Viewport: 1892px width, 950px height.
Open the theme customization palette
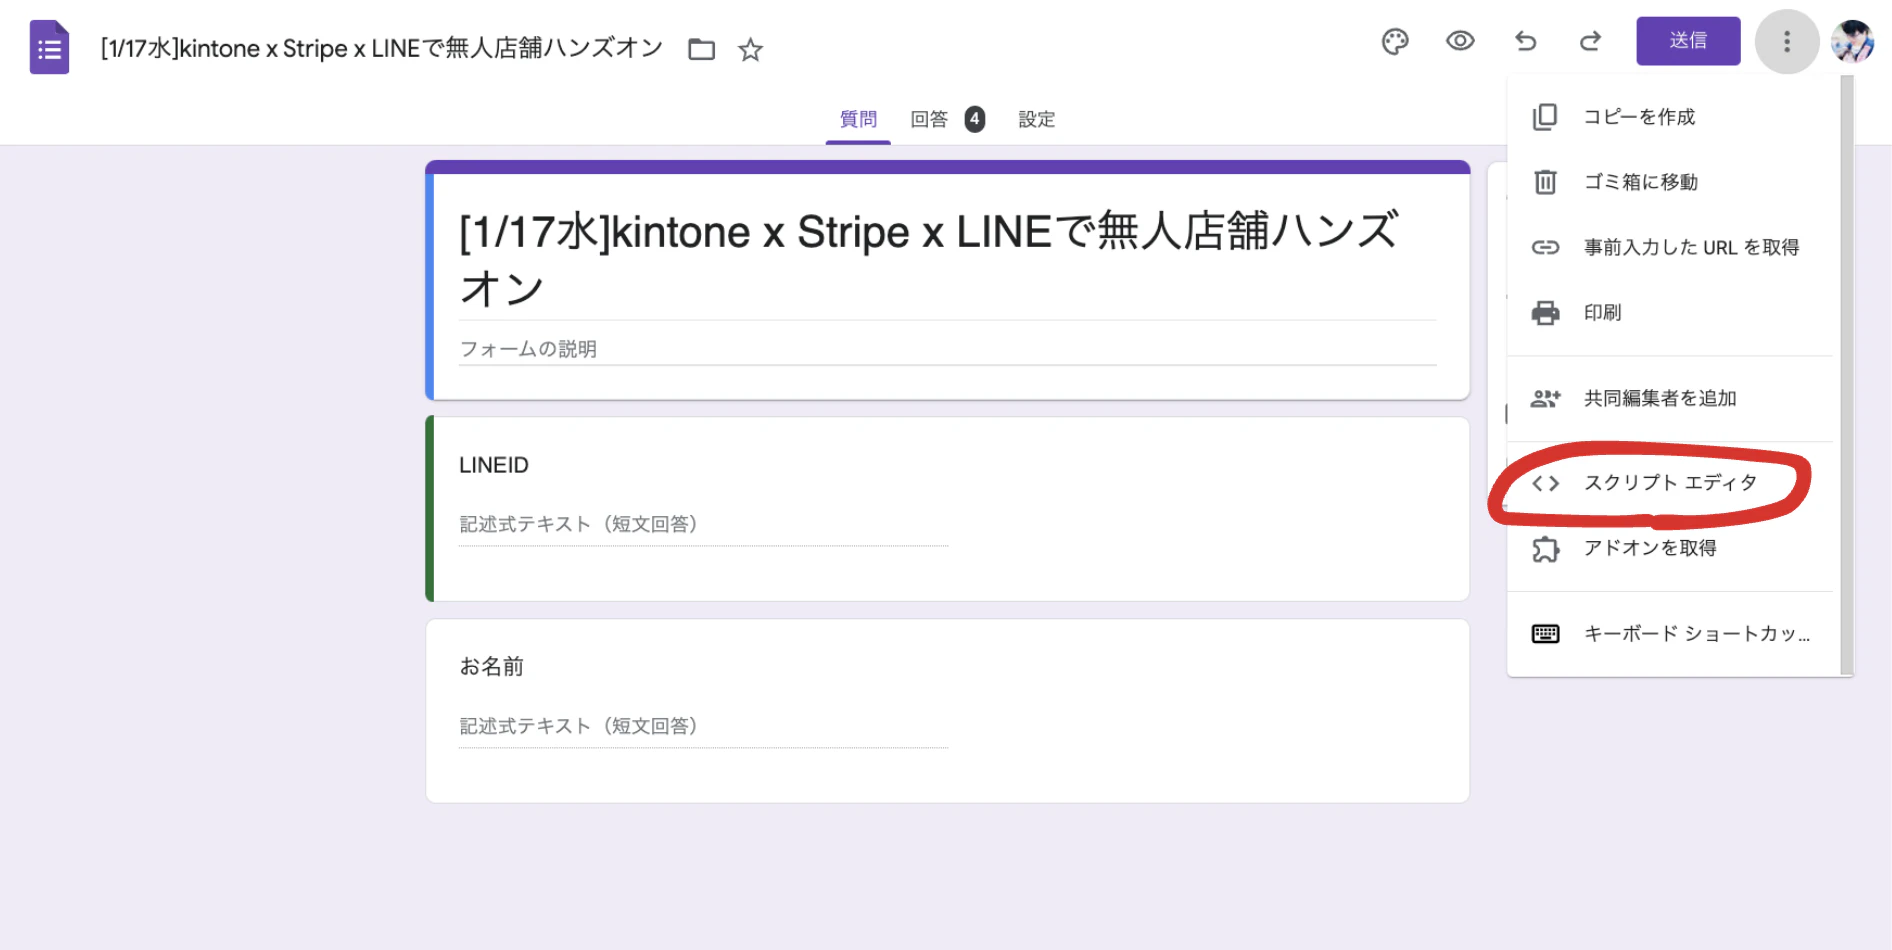[1394, 42]
